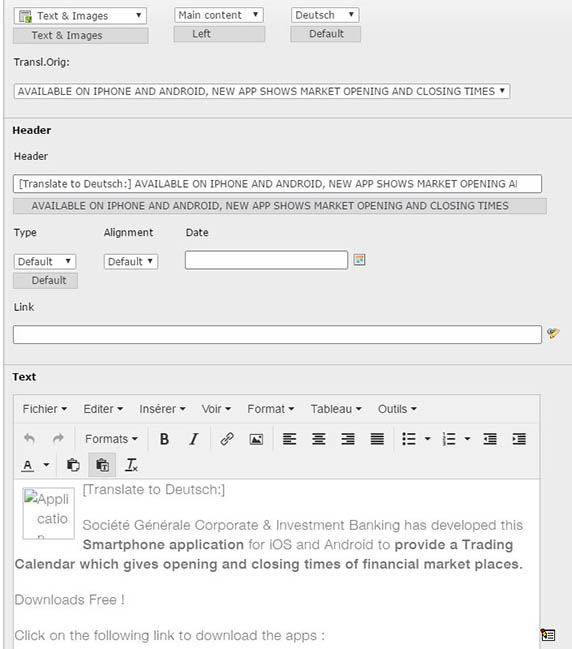This screenshot has height=649, width=572.
Task: Click the '[Translate to Deutsch:]' text in editor
Action: (154, 490)
